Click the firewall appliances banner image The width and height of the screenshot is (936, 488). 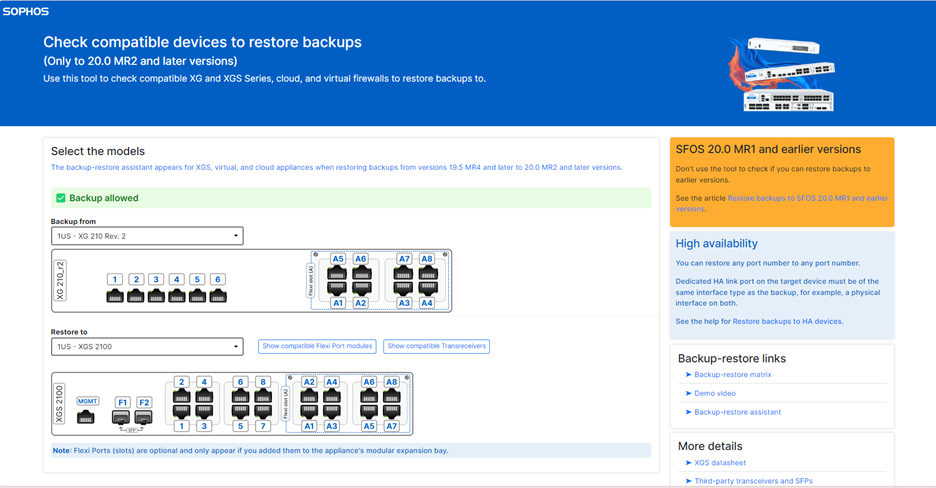point(782,74)
